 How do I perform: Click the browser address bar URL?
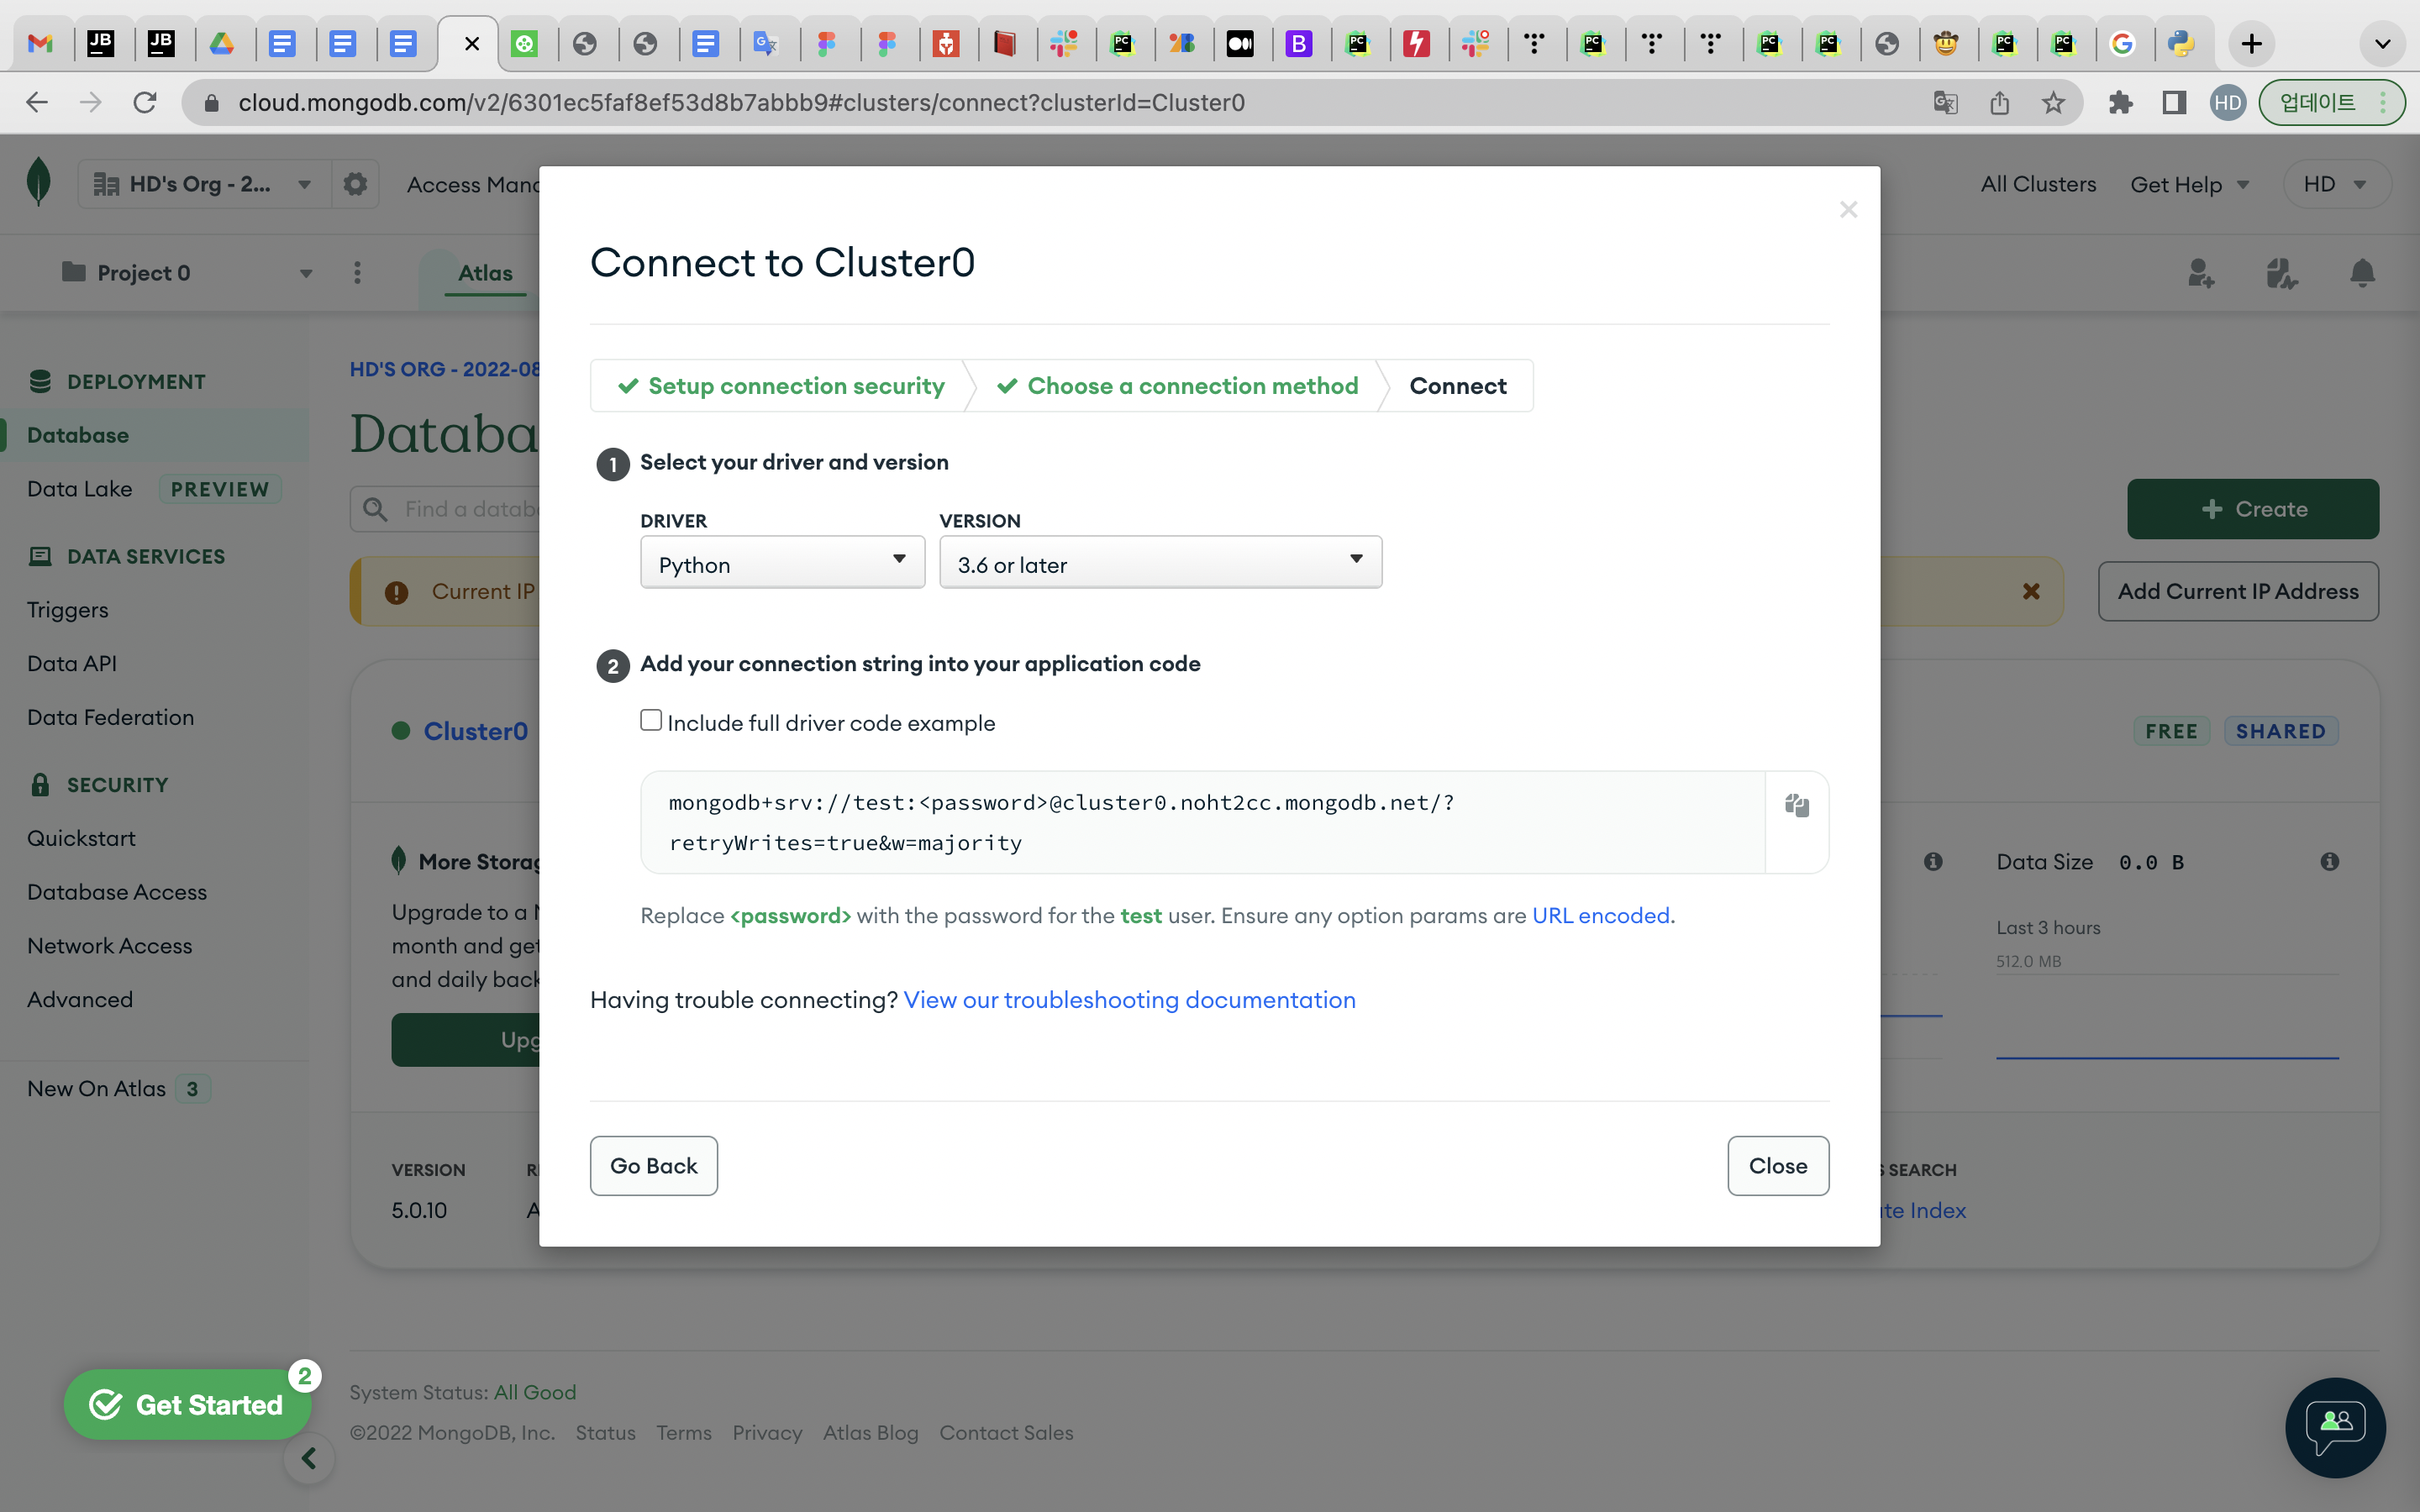click(741, 102)
